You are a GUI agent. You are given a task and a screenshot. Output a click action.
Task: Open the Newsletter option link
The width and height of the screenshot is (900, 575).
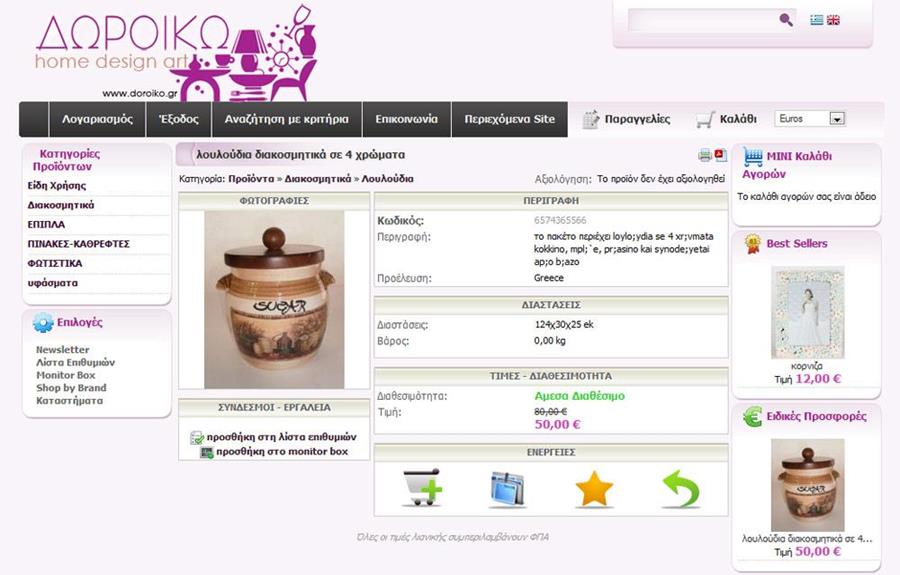click(x=63, y=349)
